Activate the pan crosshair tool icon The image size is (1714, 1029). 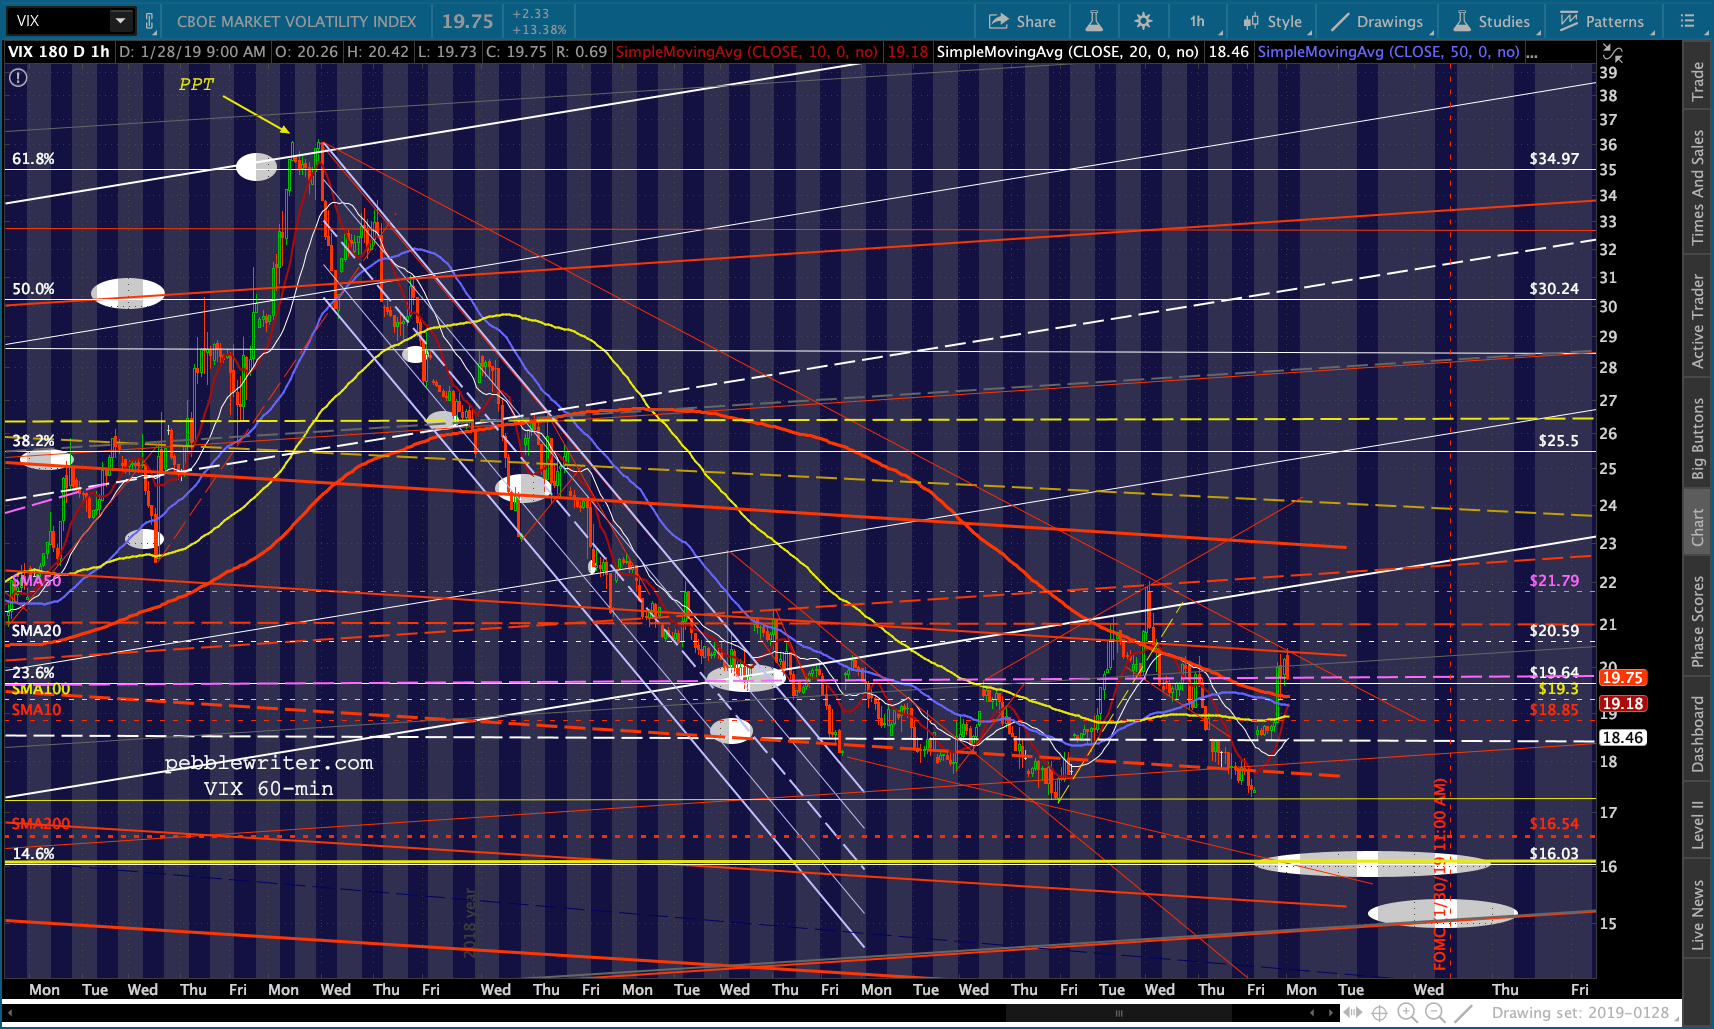(x=1379, y=1013)
